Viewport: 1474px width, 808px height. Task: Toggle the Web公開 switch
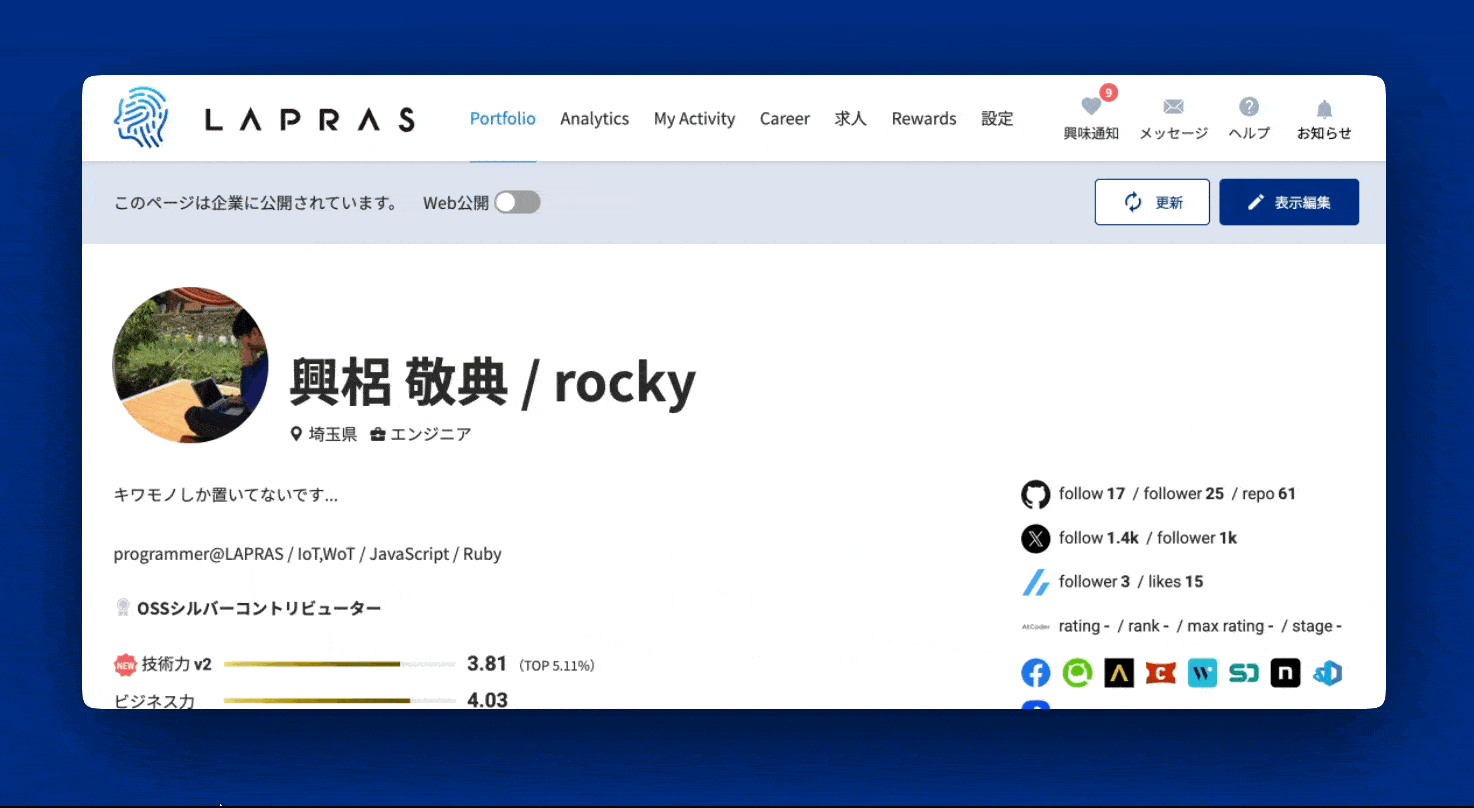518,202
